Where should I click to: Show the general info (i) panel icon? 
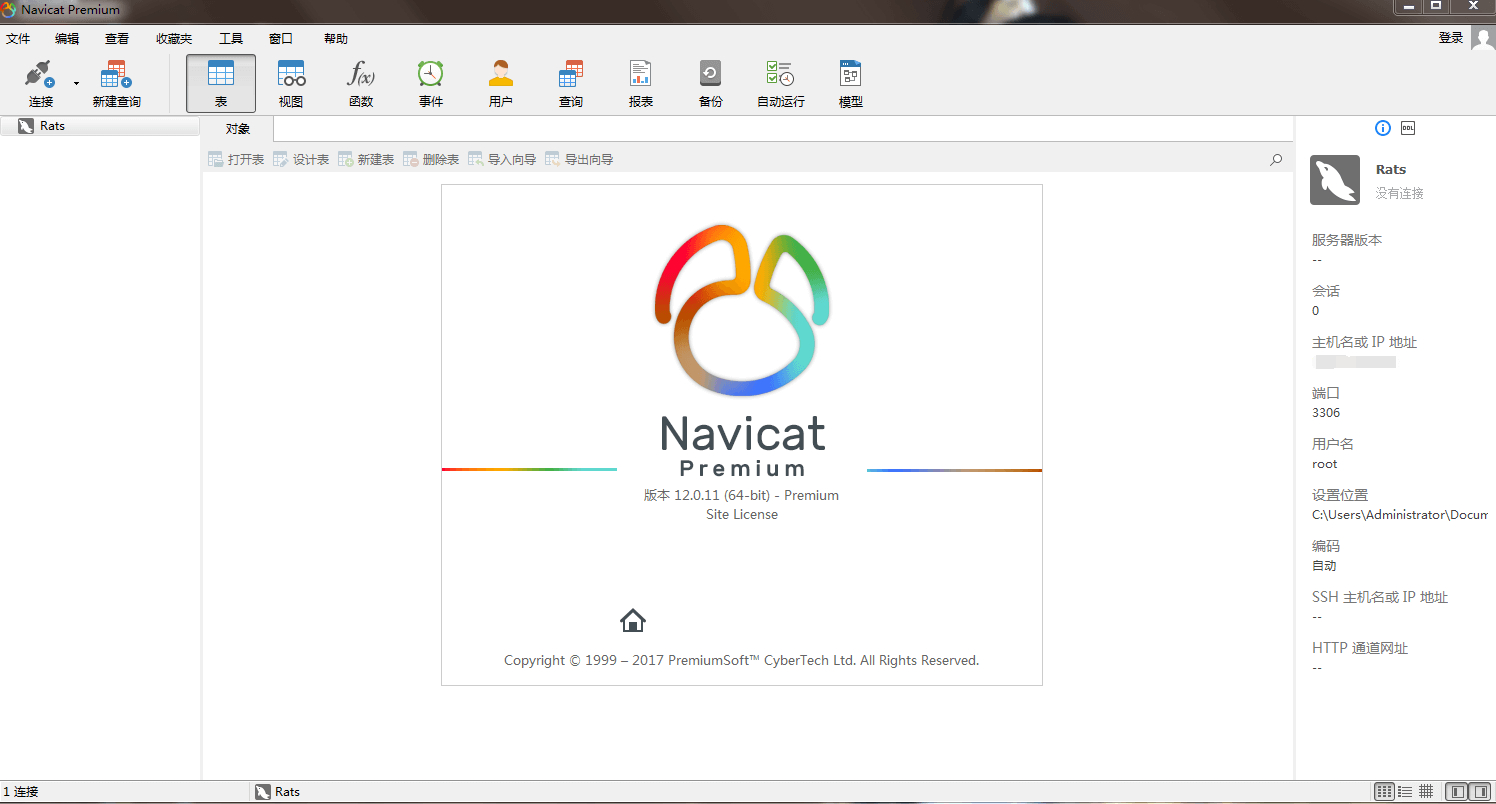tap(1383, 128)
